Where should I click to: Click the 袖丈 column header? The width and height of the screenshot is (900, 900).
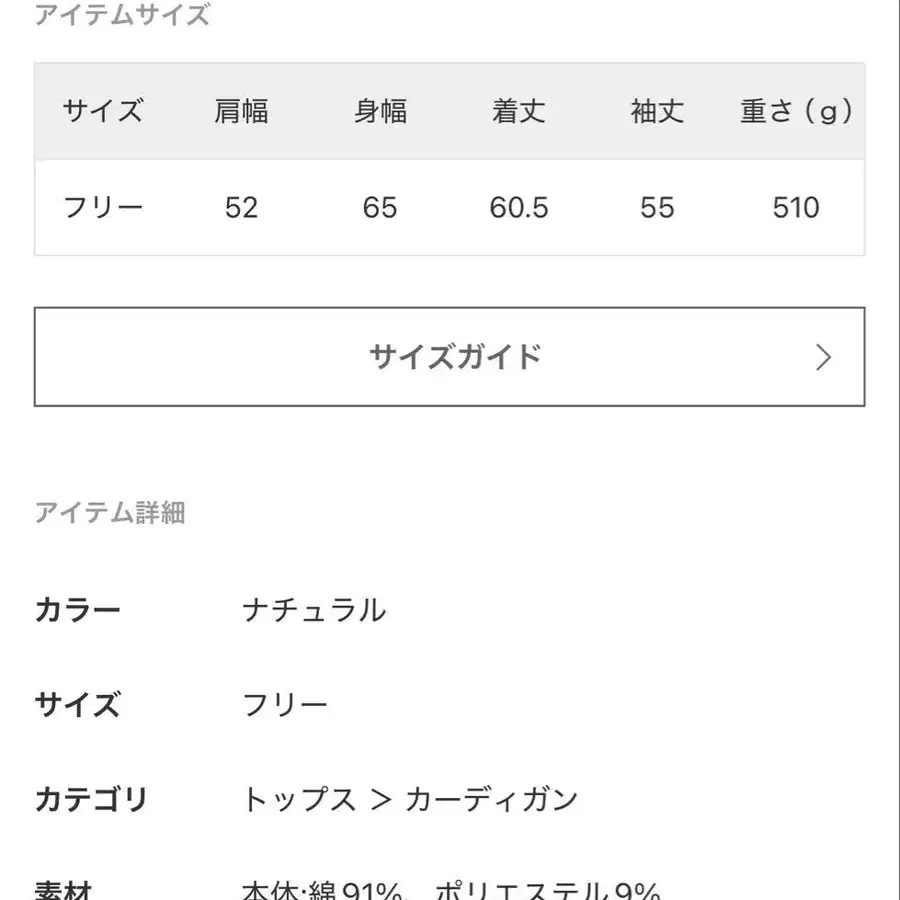click(656, 112)
